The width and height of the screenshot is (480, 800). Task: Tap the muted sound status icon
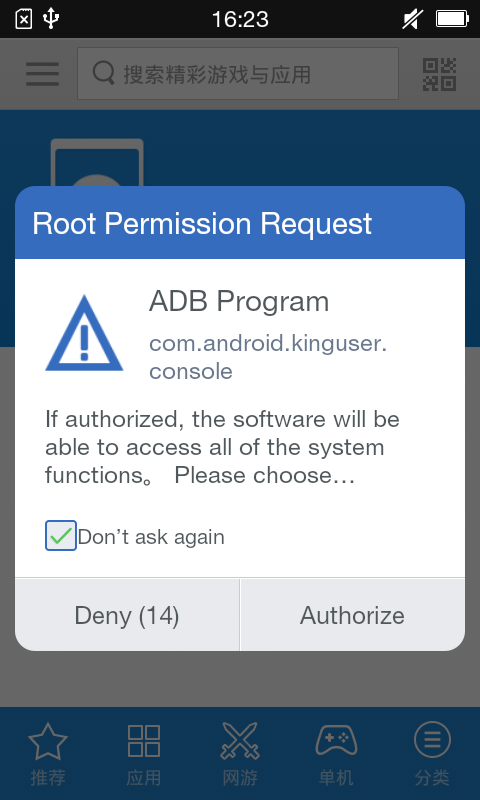click(x=412, y=19)
